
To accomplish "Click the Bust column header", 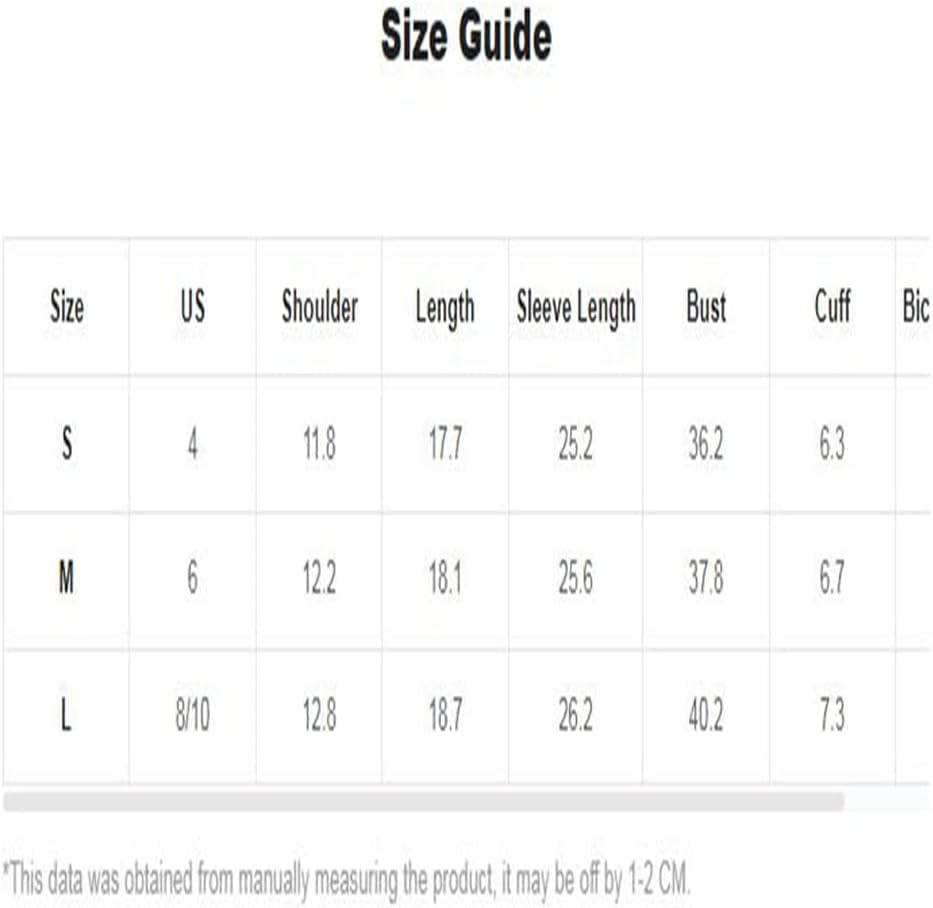I will [x=706, y=307].
